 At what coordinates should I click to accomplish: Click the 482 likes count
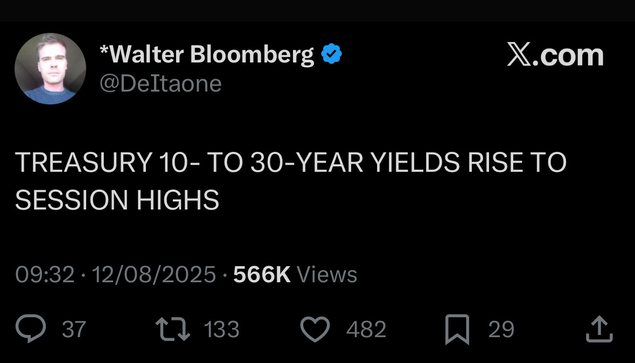click(x=366, y=329)
